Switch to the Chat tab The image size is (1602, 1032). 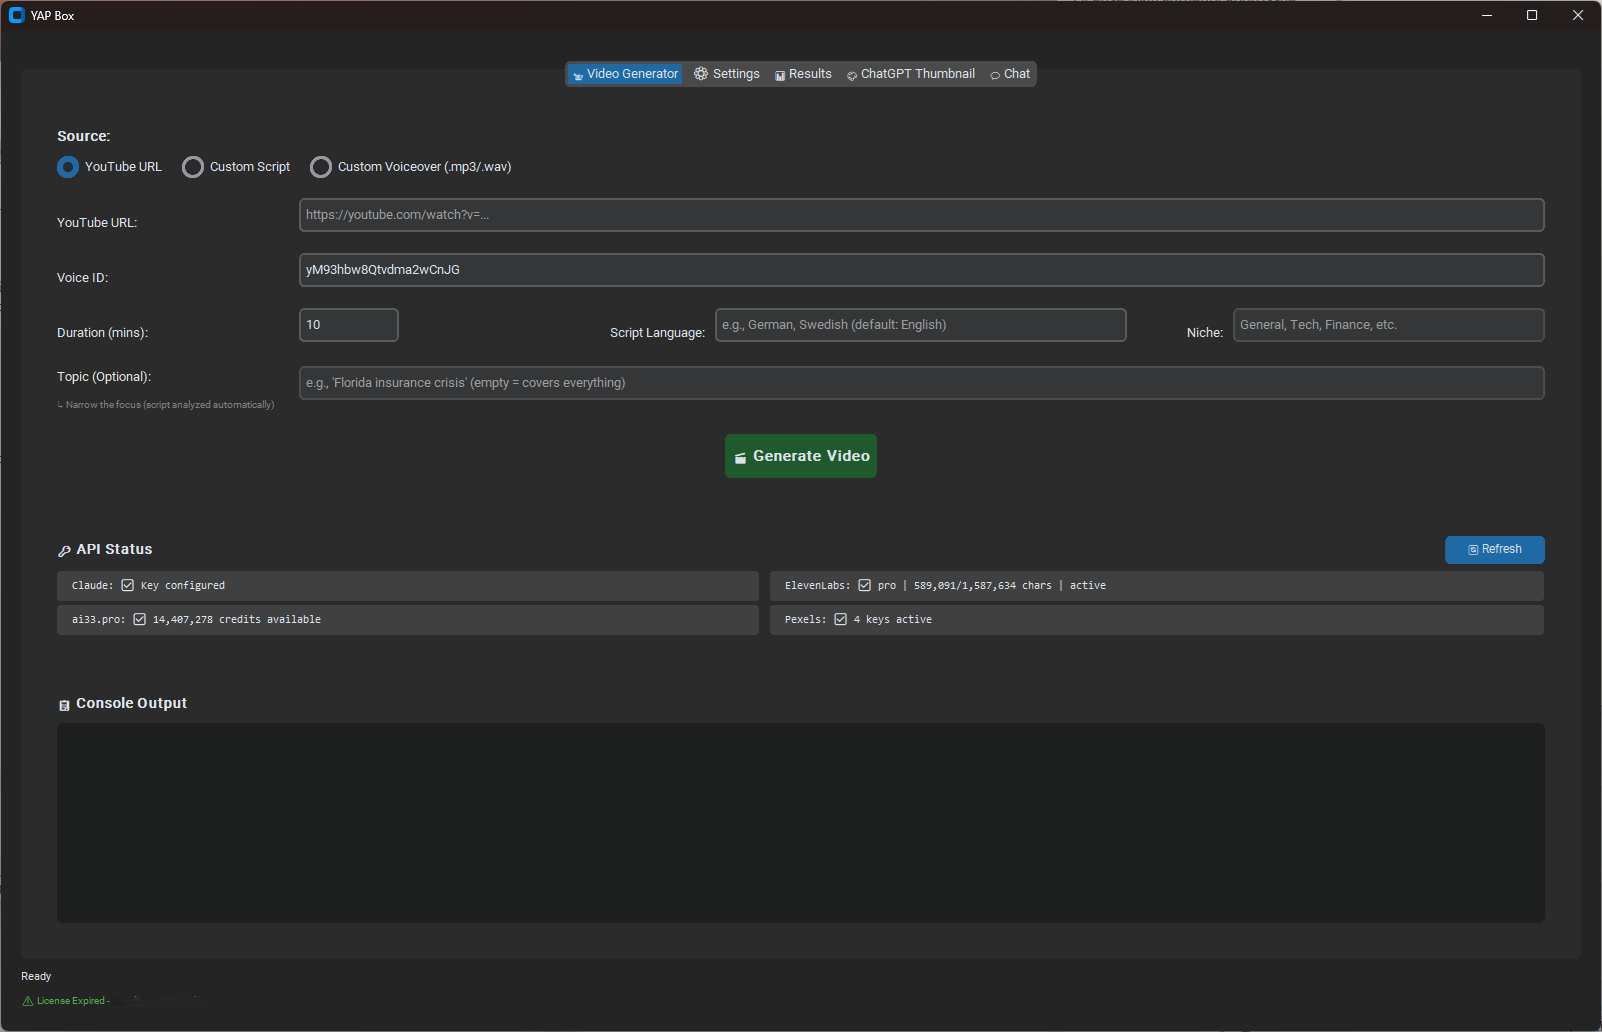coord(1010,74)
